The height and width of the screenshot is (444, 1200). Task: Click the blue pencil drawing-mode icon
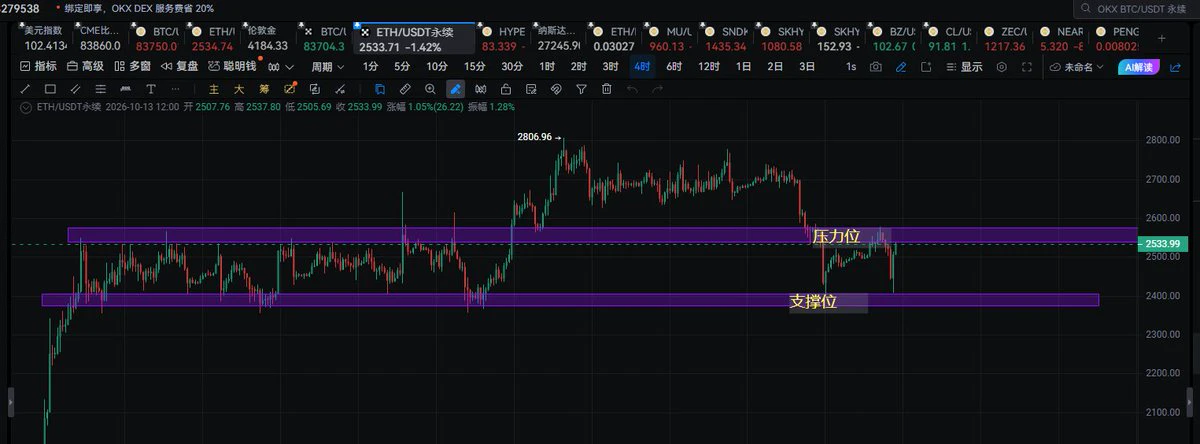coord(901,67)
